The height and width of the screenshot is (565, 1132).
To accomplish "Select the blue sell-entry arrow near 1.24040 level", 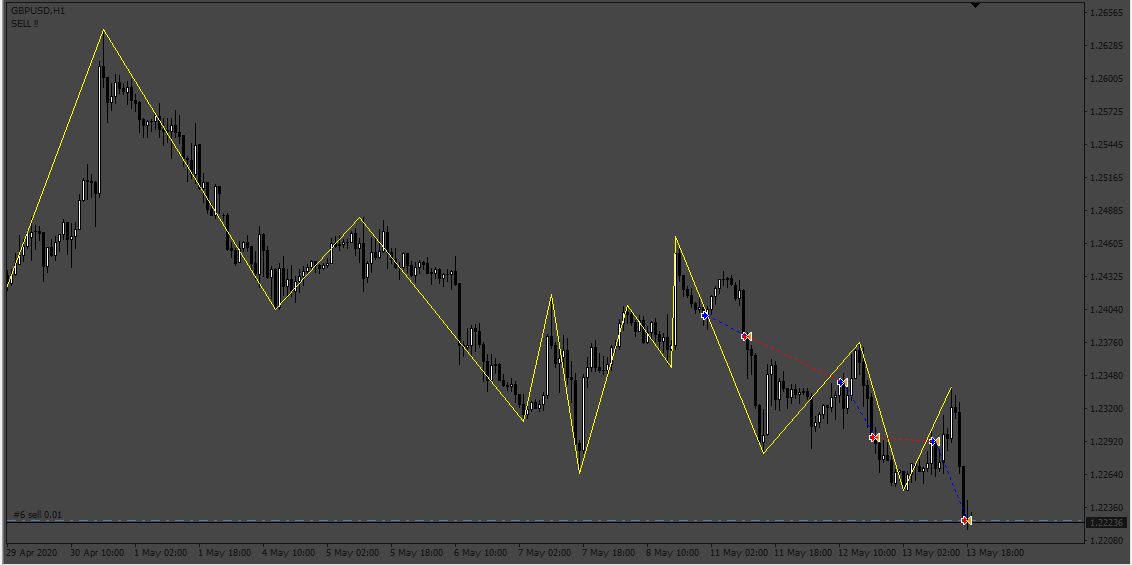I will pyautogui.click(x=705, y=315).
